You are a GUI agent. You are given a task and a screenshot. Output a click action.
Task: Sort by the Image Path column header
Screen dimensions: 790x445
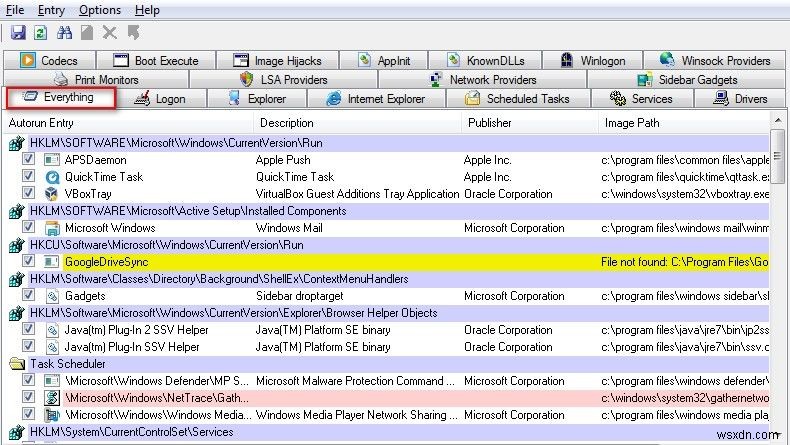pos(684,123)
